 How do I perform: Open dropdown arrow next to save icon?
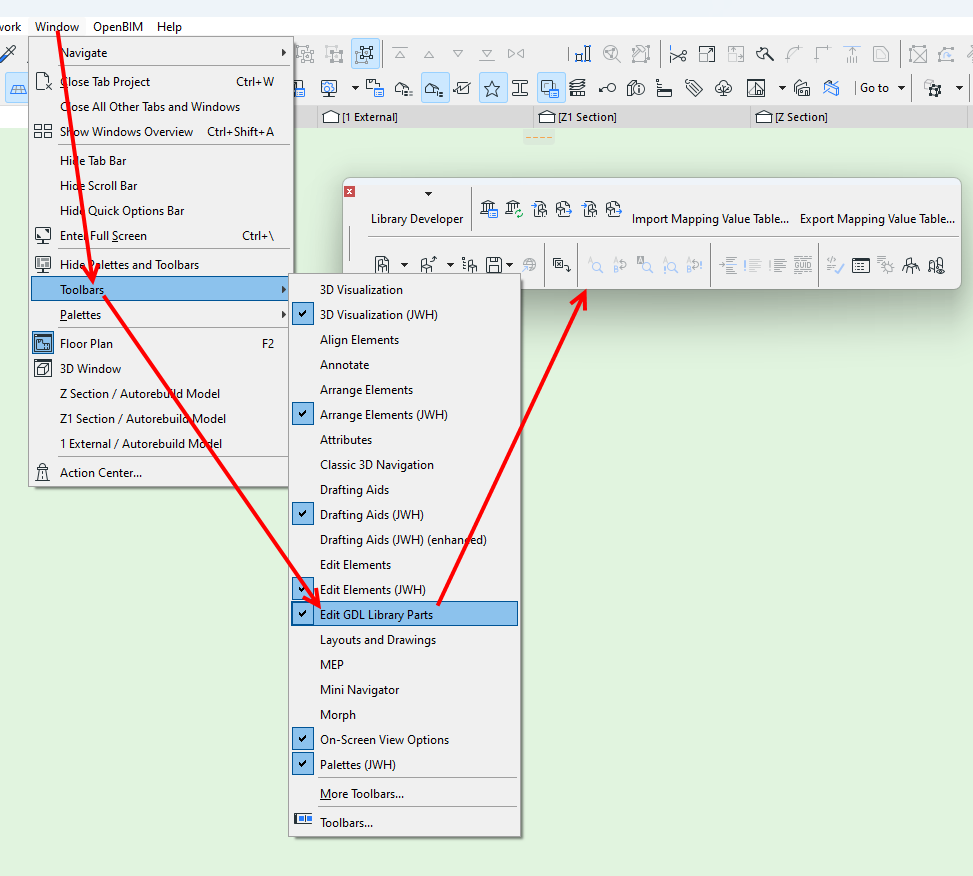coord(509,266)
